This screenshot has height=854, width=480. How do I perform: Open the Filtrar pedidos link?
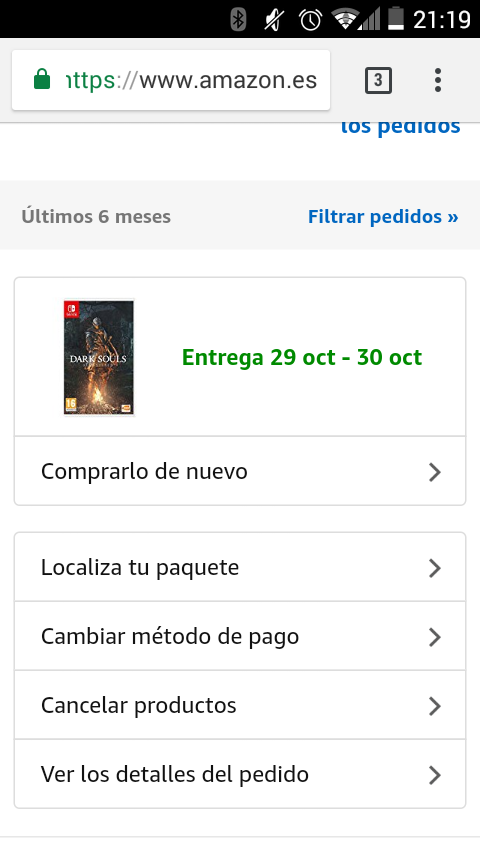(x=383, y=216)
